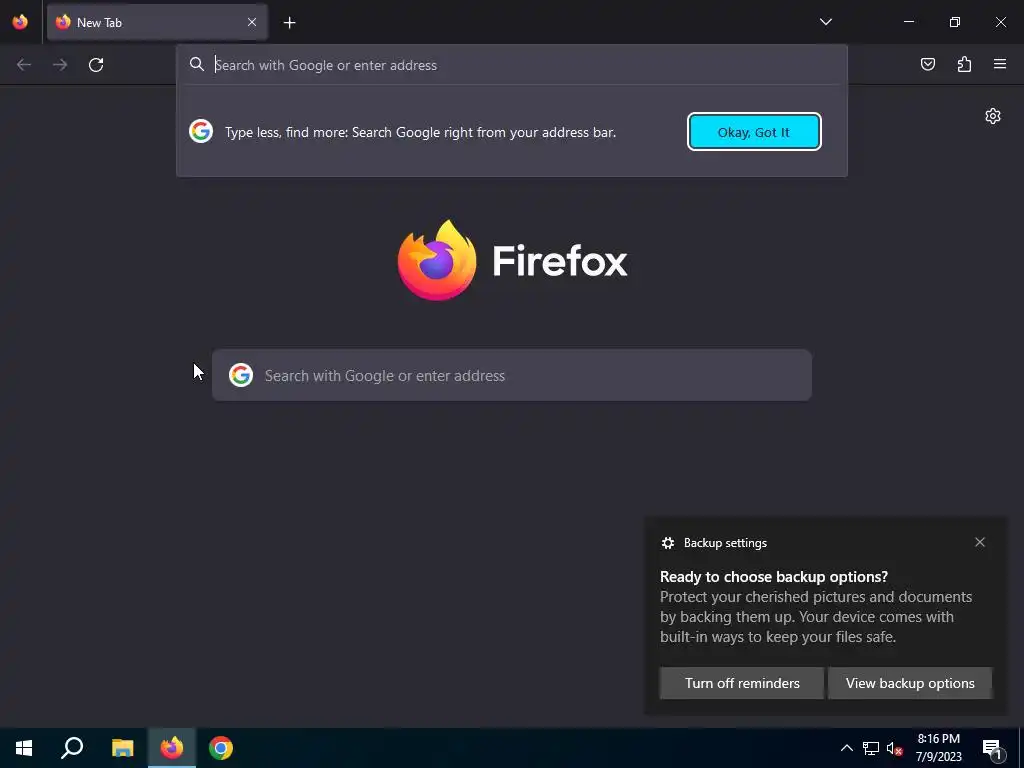The image size is (1024, 768).
Task: Click the Google icon in the page search box
Action: (x=241, y=375)
